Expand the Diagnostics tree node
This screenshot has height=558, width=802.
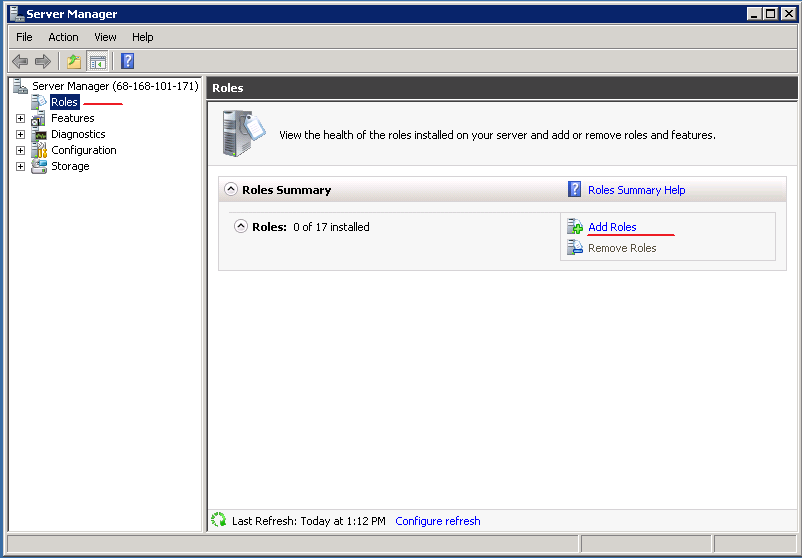20,135
